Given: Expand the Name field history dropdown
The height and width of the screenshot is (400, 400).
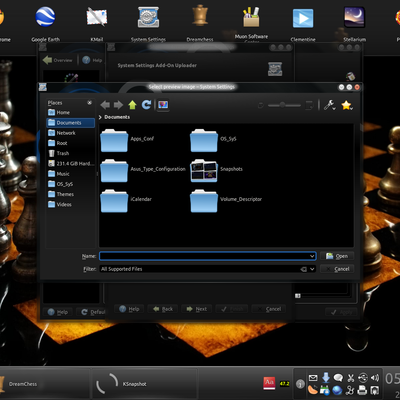Looking at the screenshot, I should 312,256.
